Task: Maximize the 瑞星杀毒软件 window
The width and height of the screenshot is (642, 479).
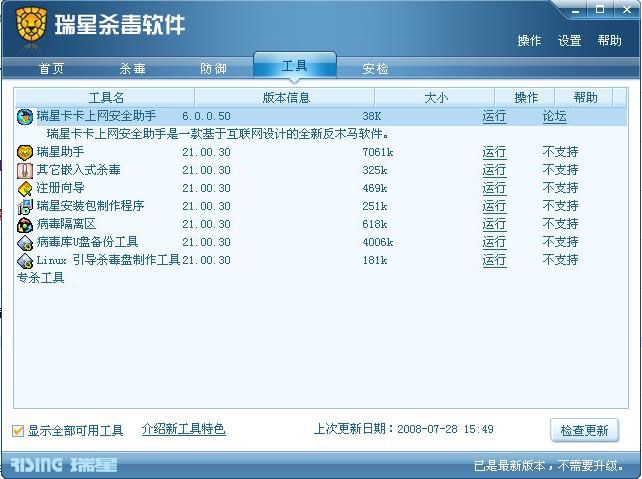Action: (600, 9)
